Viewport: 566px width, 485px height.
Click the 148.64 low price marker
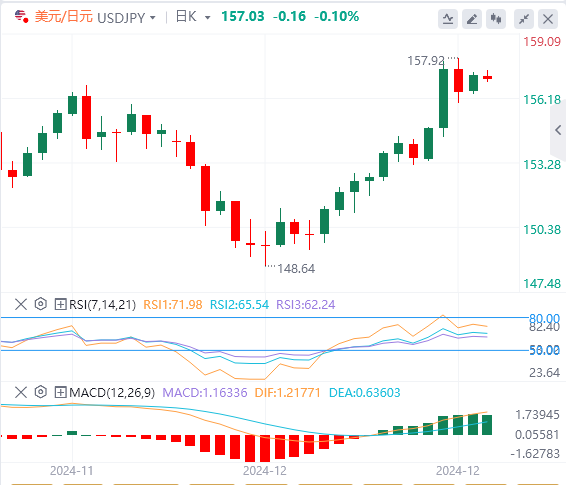296,269
